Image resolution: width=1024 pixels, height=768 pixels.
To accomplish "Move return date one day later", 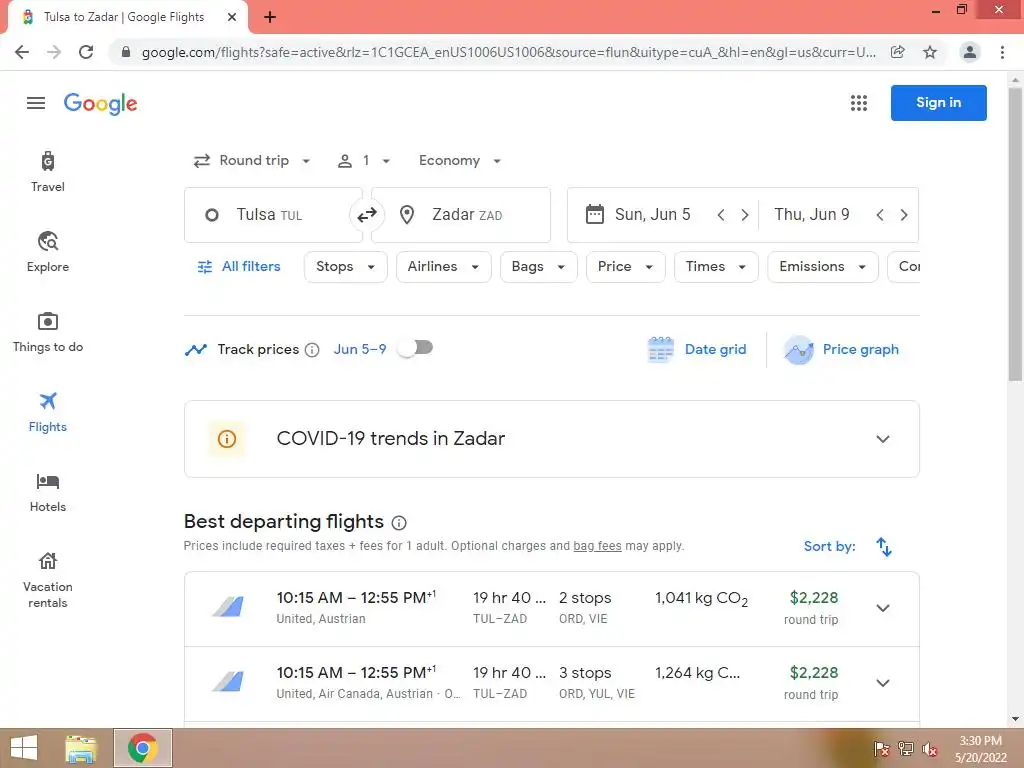I will pos(904,214).
